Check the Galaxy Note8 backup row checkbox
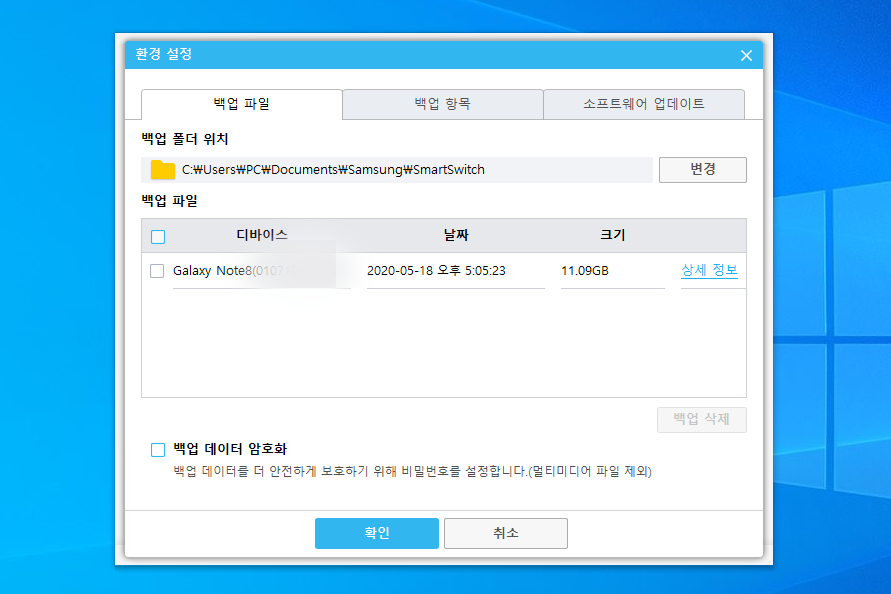The height and width of the screenshot is (594, 891). (157, 271)
